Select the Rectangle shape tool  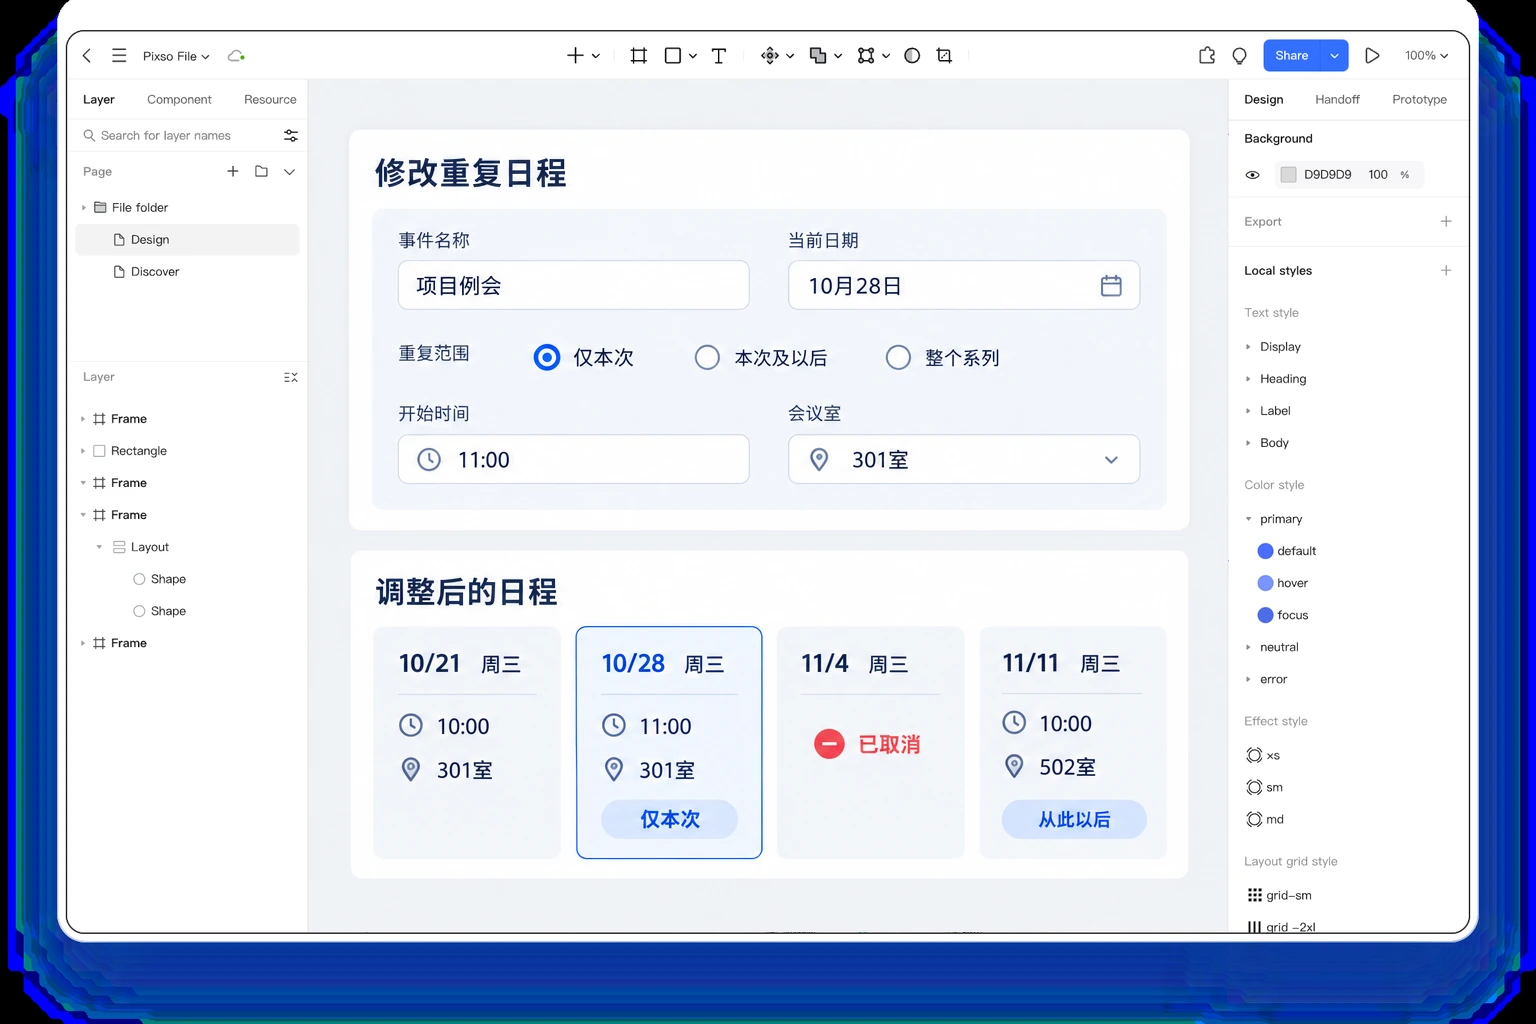click(x=673, y=56)
